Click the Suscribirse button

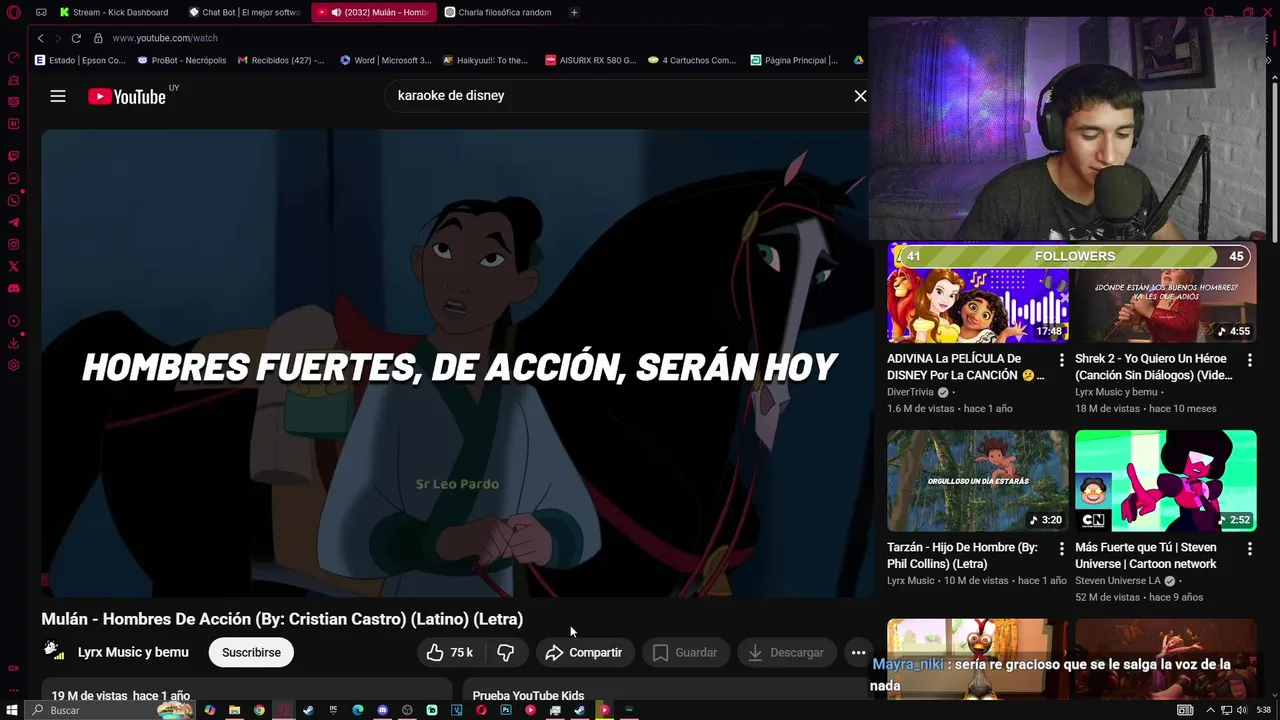click(x=251, y=652)
